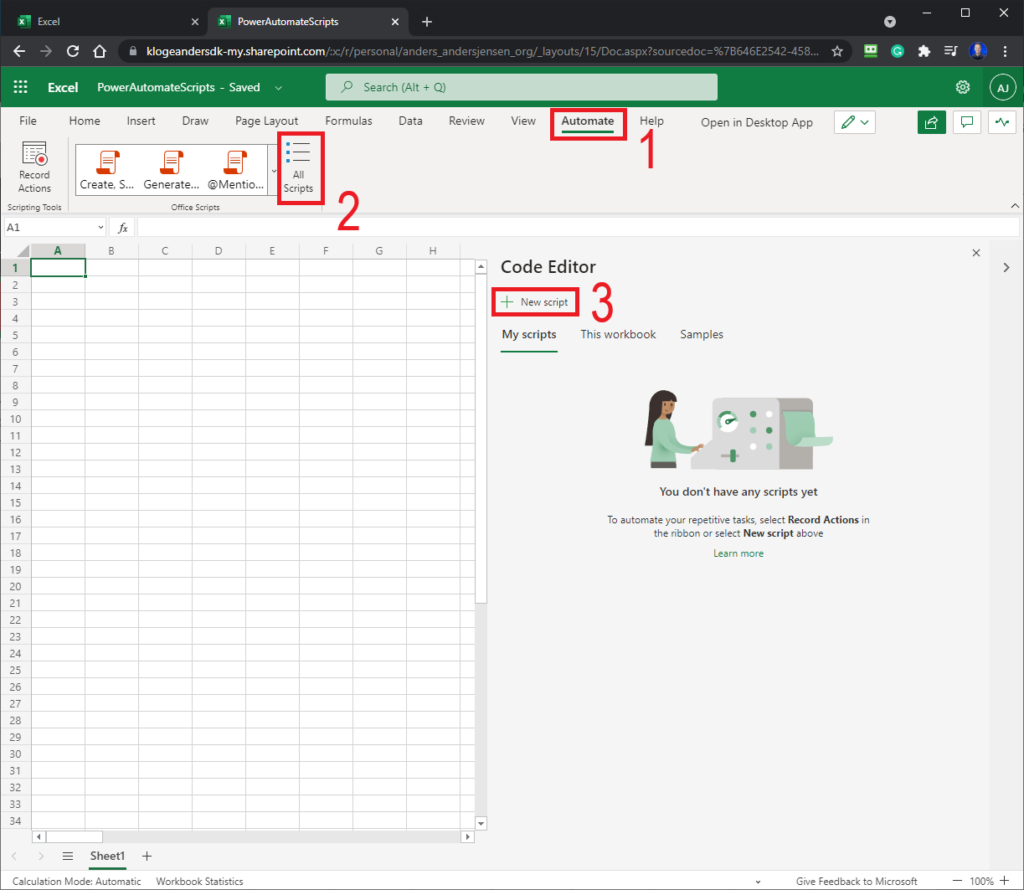Image resolution: width=1024 pixels, height=890 pixels.
Task: Select row 10 header
Action: 15,419
